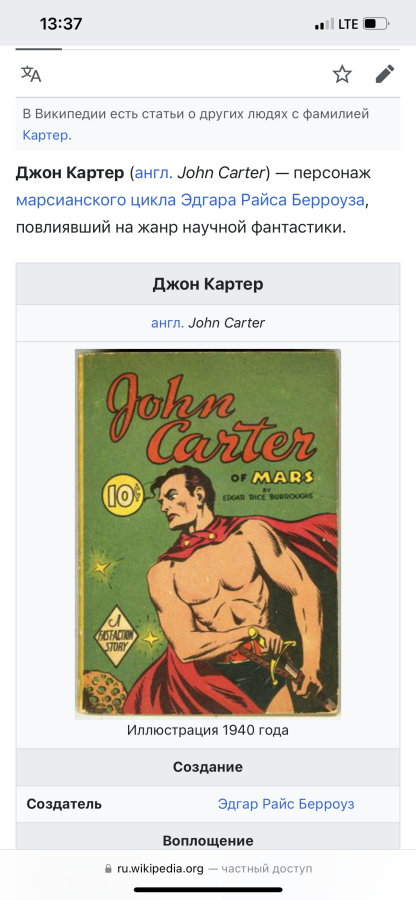Tap the ru.wikipedia.org address bar

point(208,869)
